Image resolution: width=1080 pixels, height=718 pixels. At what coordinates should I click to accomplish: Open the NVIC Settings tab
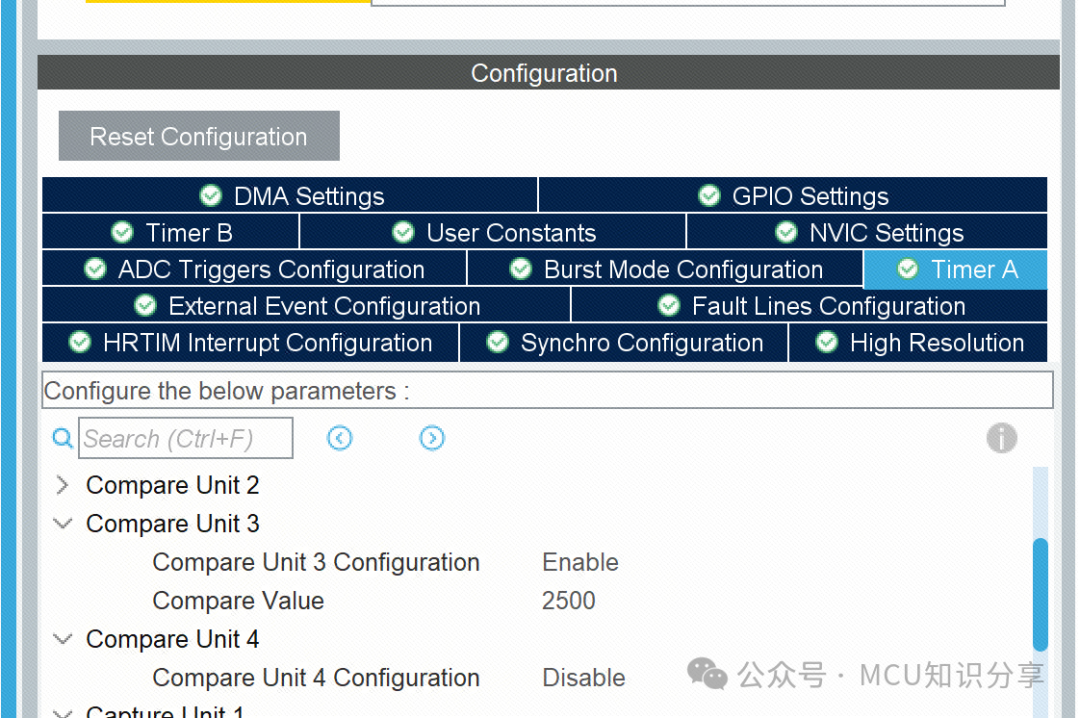867,232
